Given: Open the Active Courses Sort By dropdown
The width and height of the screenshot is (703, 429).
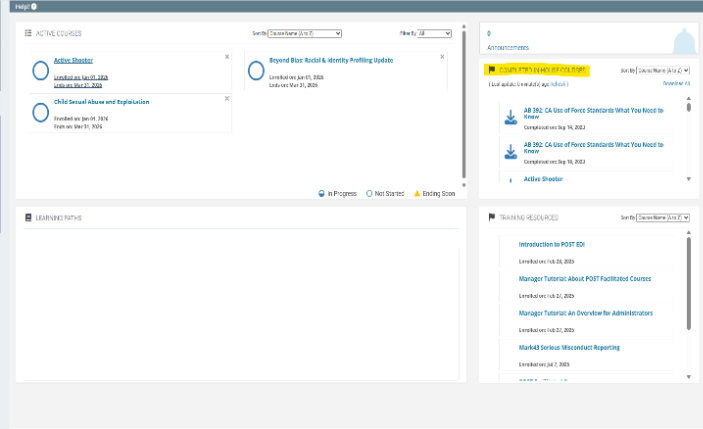Looking at the screenshot, I should (x=305, y=33).
